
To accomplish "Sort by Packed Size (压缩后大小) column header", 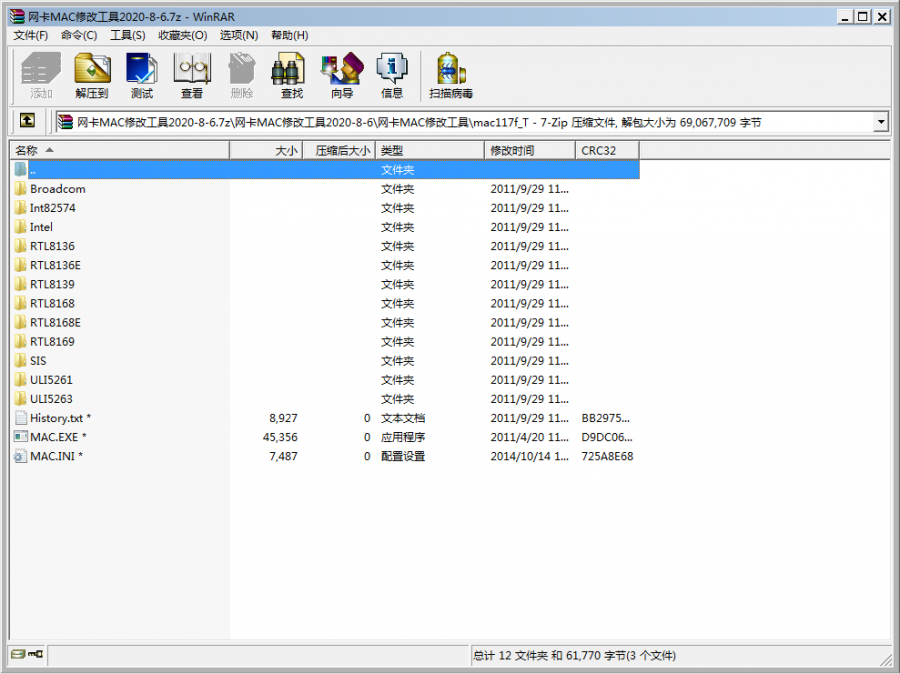I will coord(339,150).
